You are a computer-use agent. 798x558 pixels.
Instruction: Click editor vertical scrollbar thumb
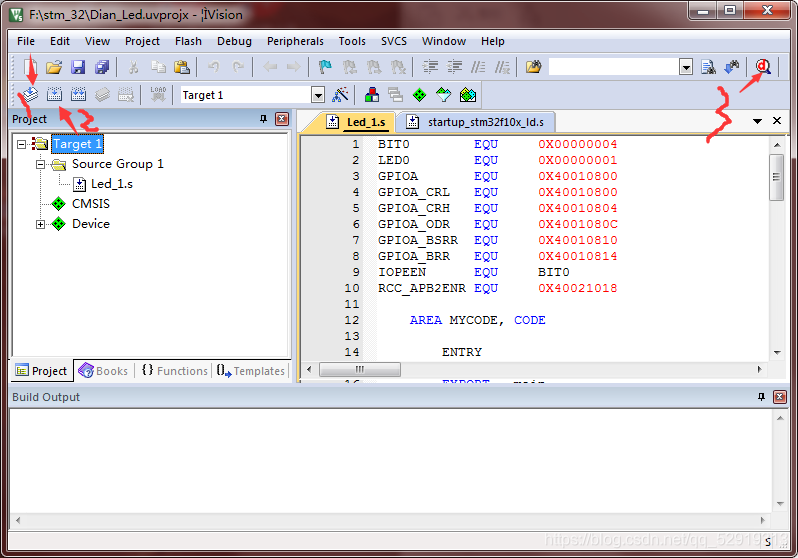coord(776,178)
